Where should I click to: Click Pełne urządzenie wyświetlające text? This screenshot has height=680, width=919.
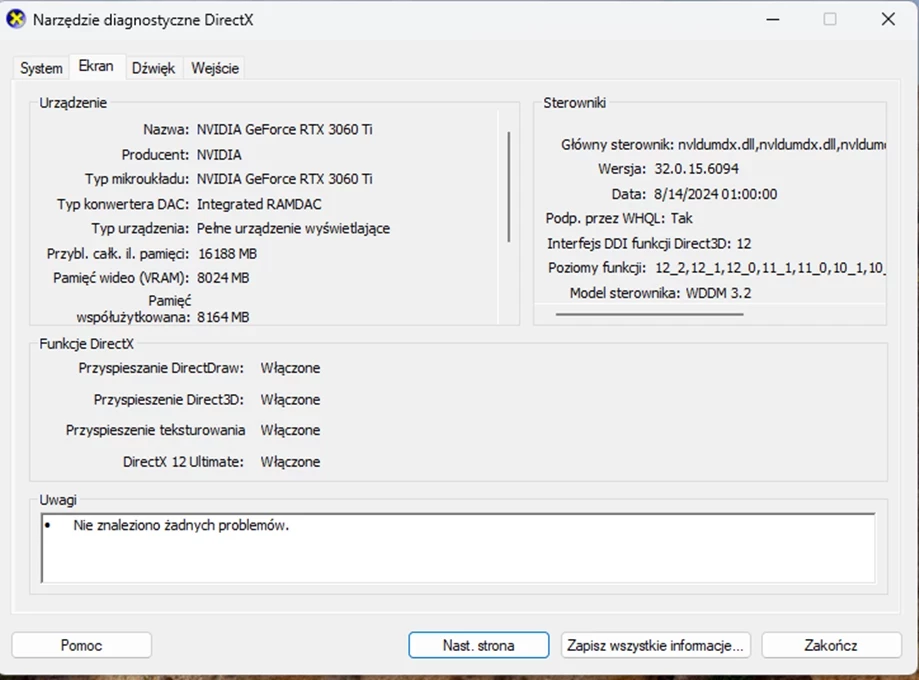coord(293,229)
